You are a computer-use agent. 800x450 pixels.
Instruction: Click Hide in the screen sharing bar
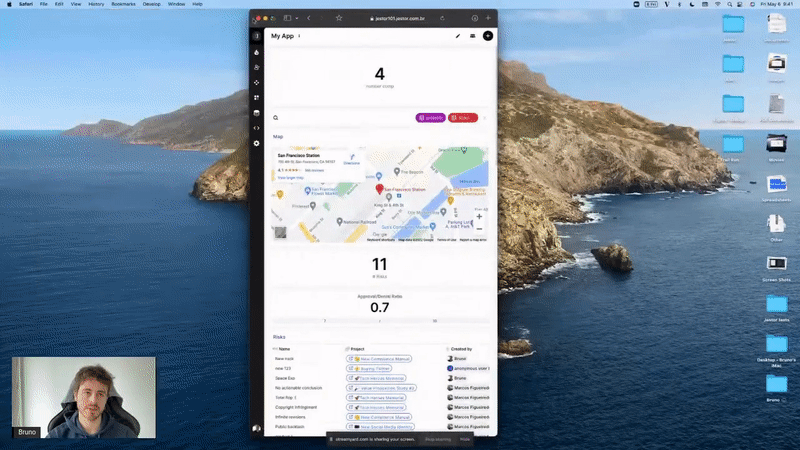click(465, 439)
